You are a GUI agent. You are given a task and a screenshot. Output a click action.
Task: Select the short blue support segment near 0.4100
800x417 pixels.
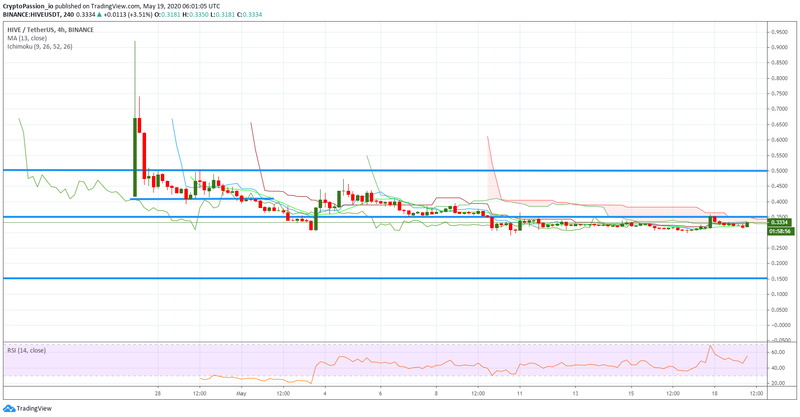click(203, 199)
